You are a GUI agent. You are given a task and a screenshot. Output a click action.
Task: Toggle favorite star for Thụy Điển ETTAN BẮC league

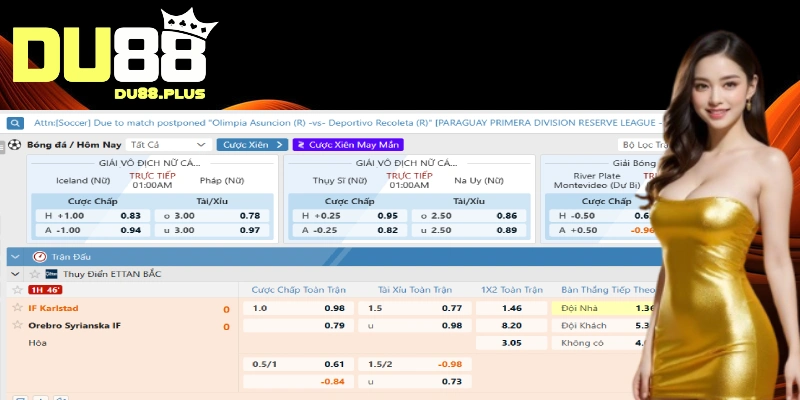(x=35, y=274)
